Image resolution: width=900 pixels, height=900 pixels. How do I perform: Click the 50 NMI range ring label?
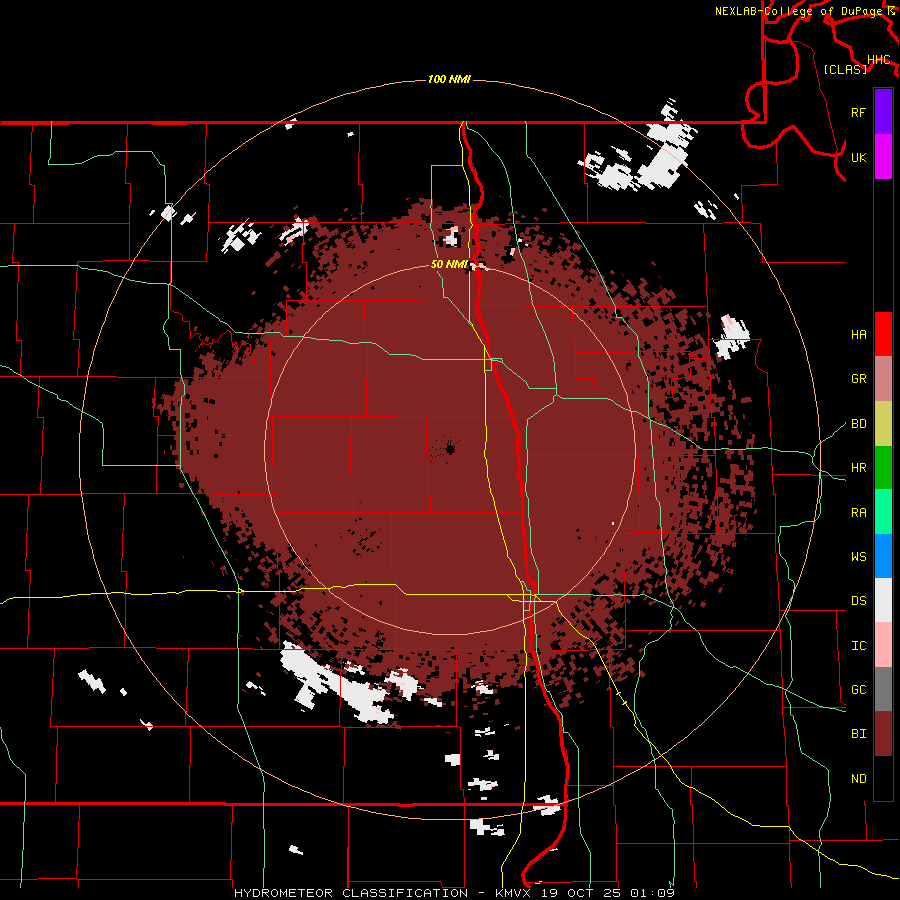[x=449, y=264]
